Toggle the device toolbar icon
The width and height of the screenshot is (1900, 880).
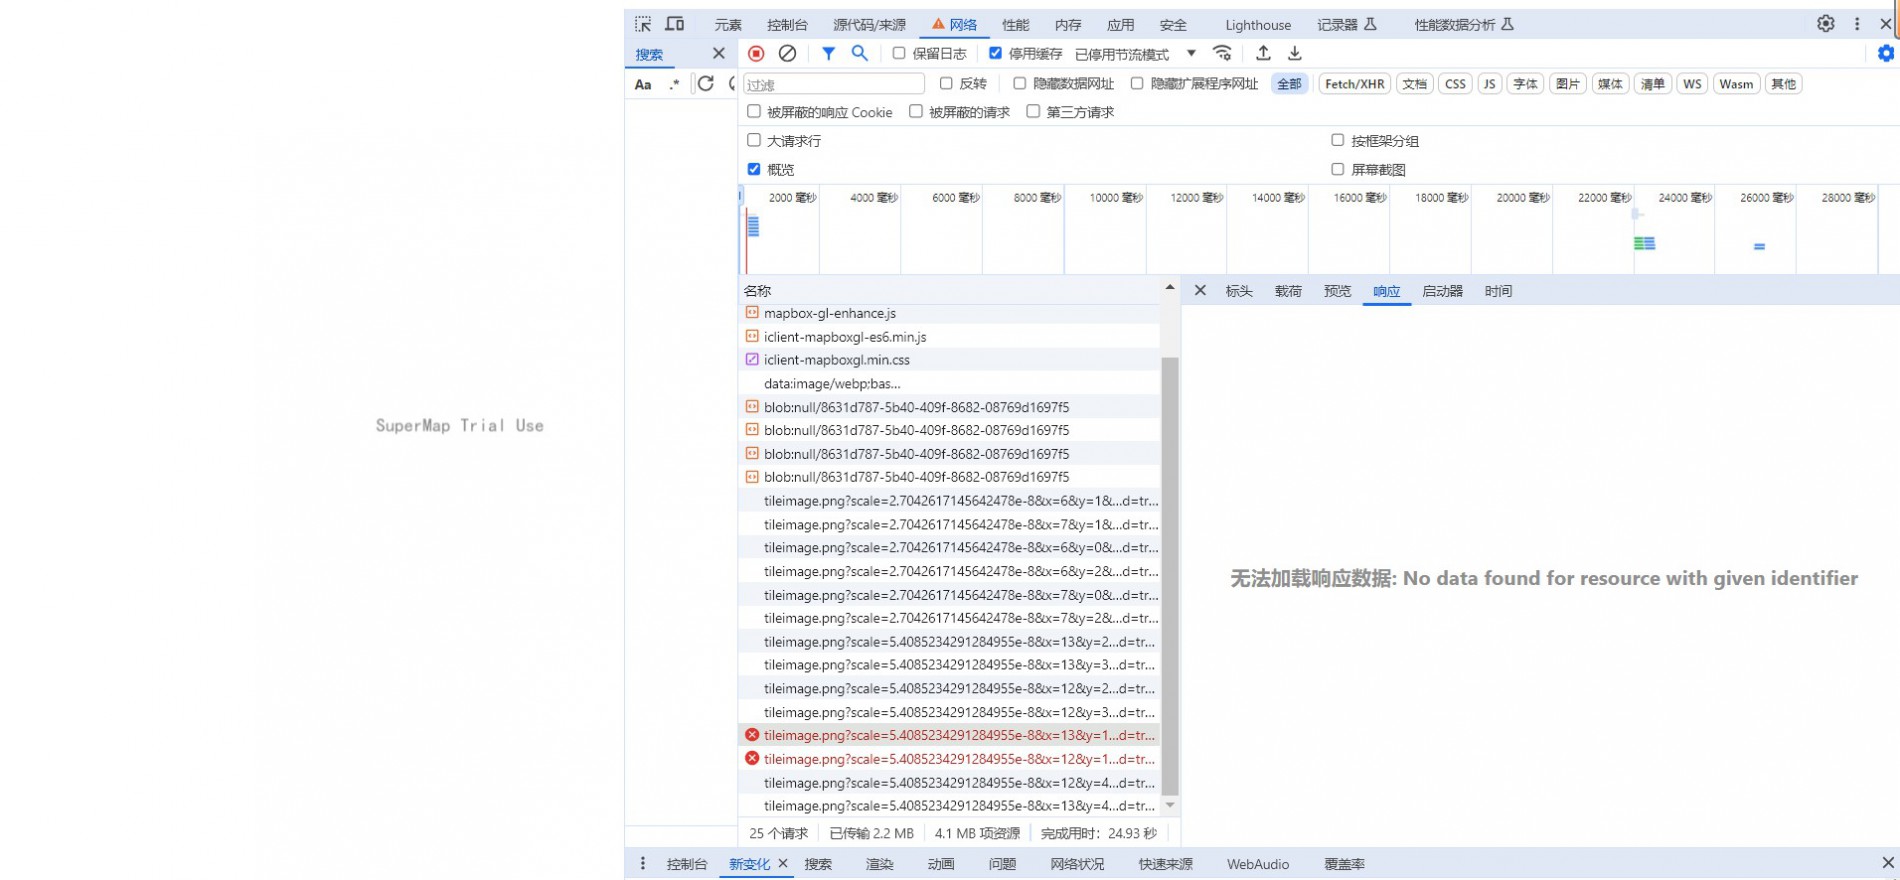675,24
